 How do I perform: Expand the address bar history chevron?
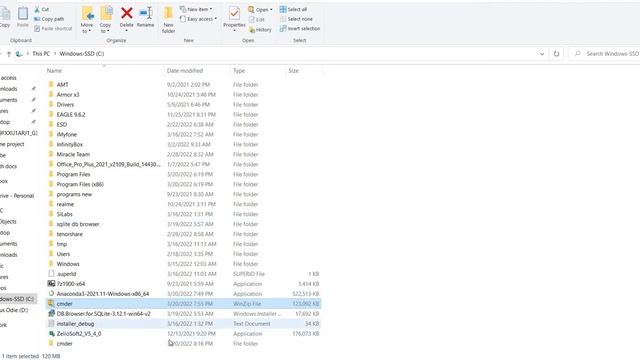click(x=542, y=53)
